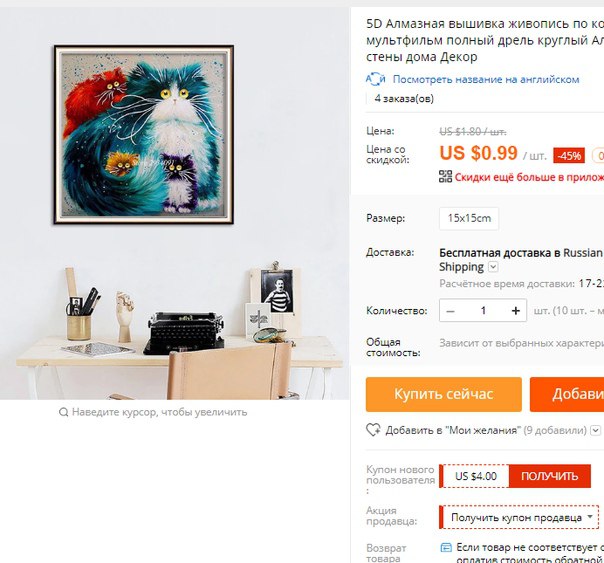Click the QR code icon for app discounts

445,176
